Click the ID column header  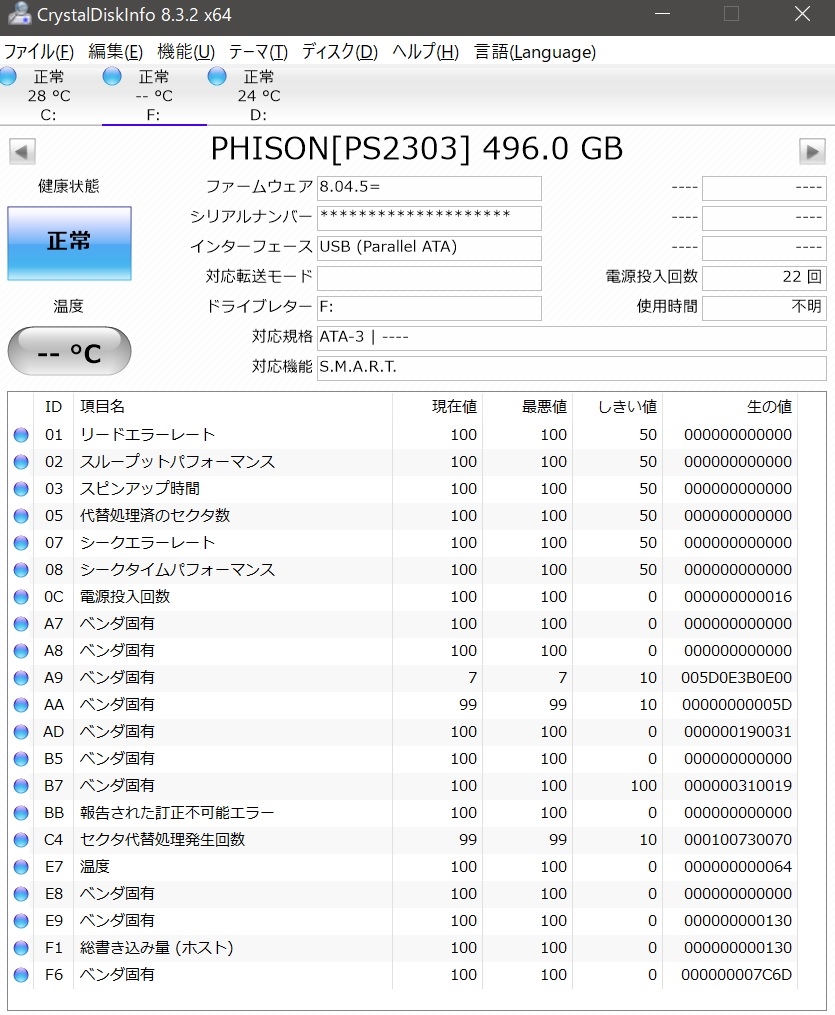pos(53,407)
